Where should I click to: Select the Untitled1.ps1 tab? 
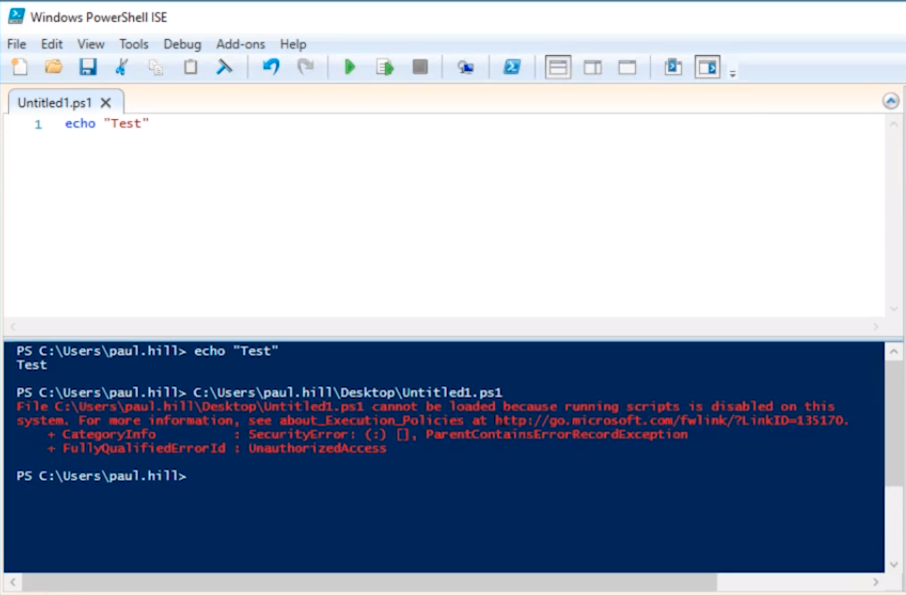(x=54, y=103)
